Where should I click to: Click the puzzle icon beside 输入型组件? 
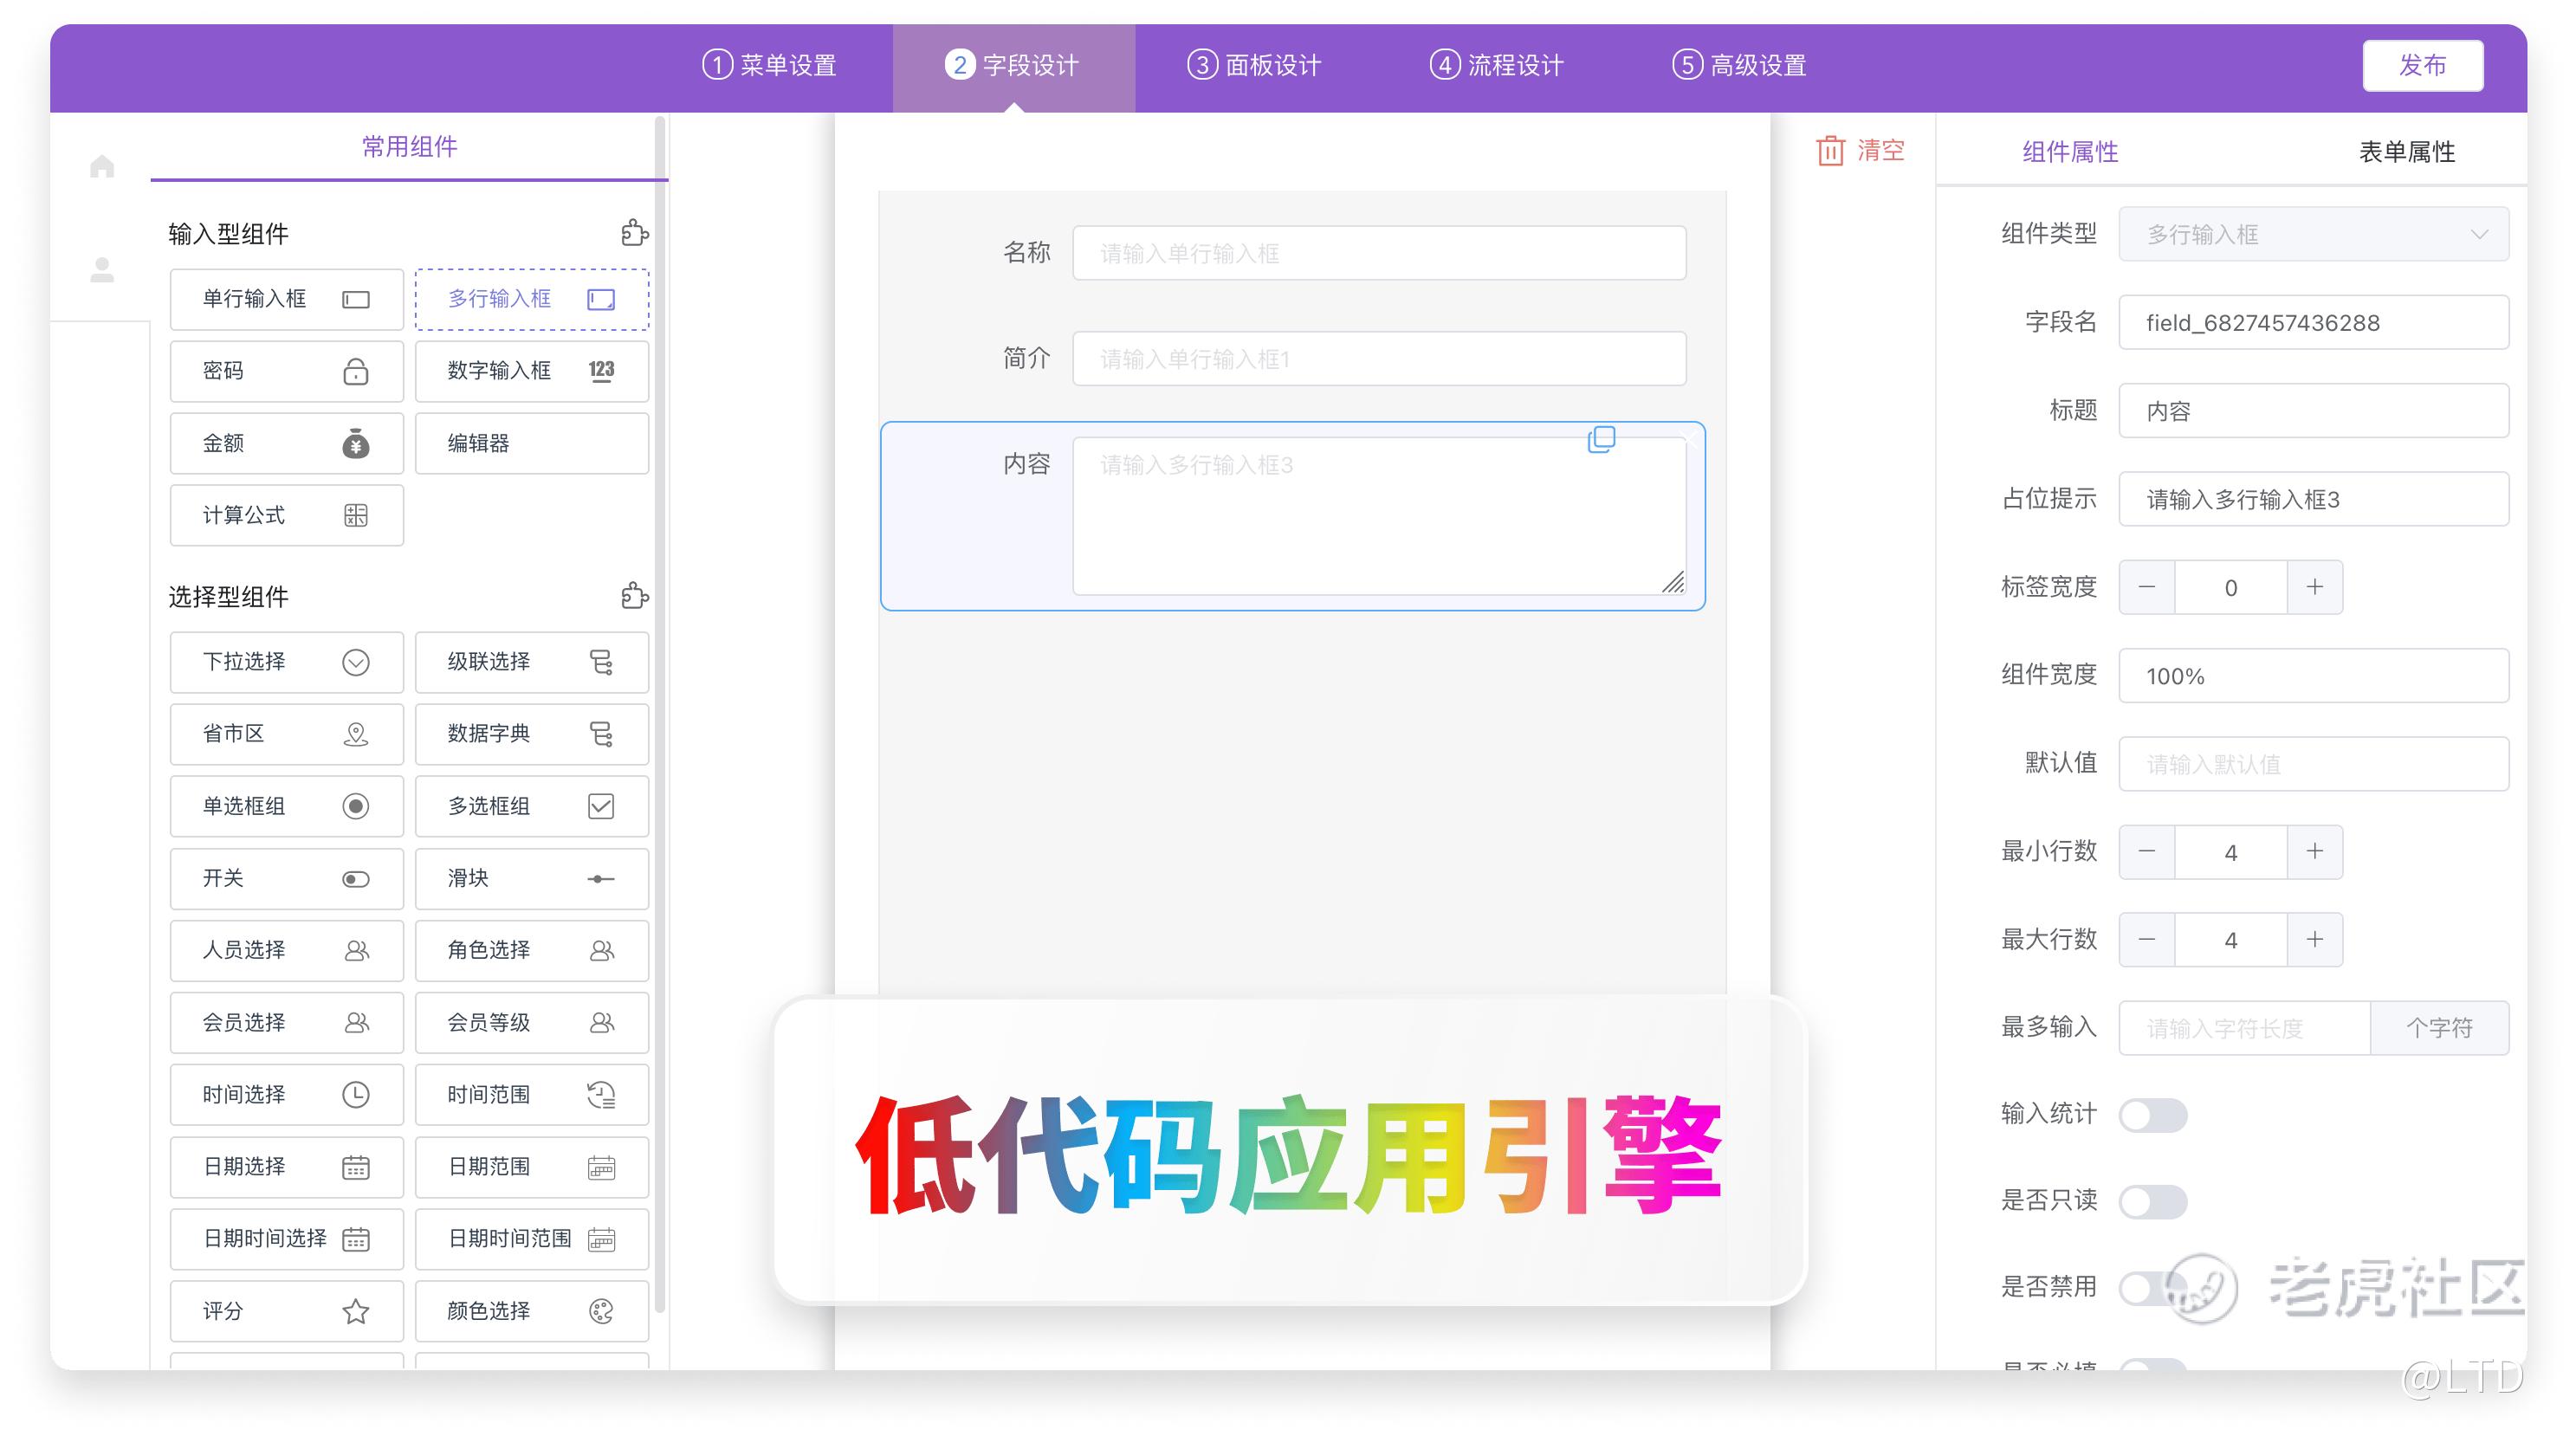[634, 233]
